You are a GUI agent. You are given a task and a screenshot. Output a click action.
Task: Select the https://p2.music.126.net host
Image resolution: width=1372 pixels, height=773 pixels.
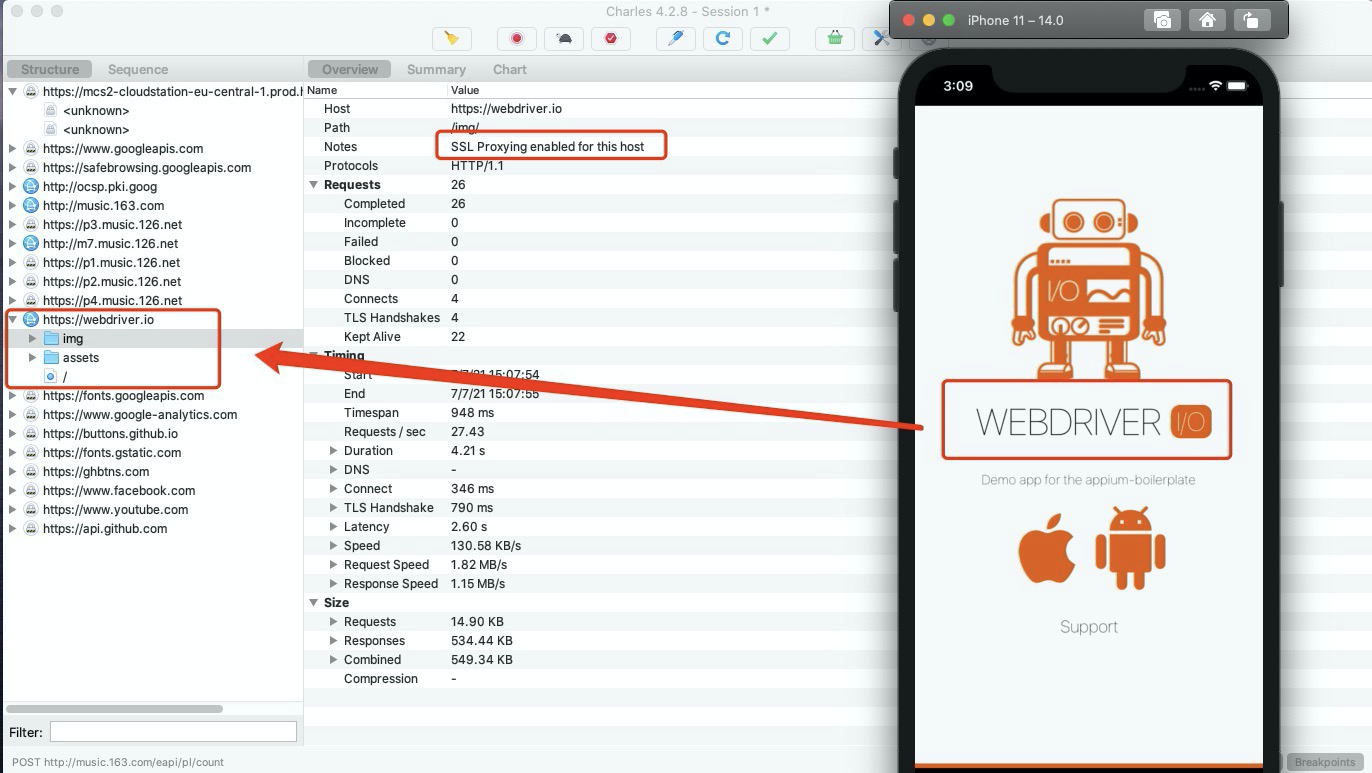pyautogui.click(x=112, y=282)
